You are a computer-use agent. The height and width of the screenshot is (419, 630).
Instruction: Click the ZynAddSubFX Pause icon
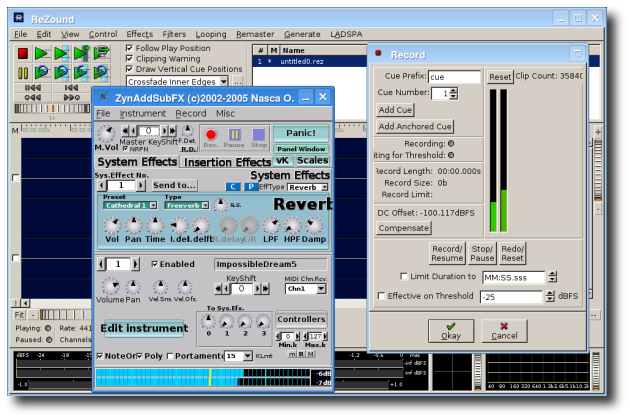(x=235, y=136)
